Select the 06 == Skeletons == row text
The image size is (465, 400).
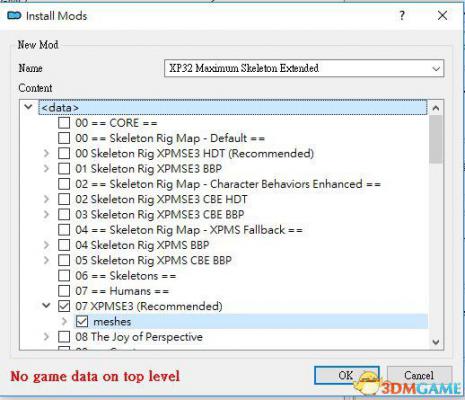tap(125, 276)
